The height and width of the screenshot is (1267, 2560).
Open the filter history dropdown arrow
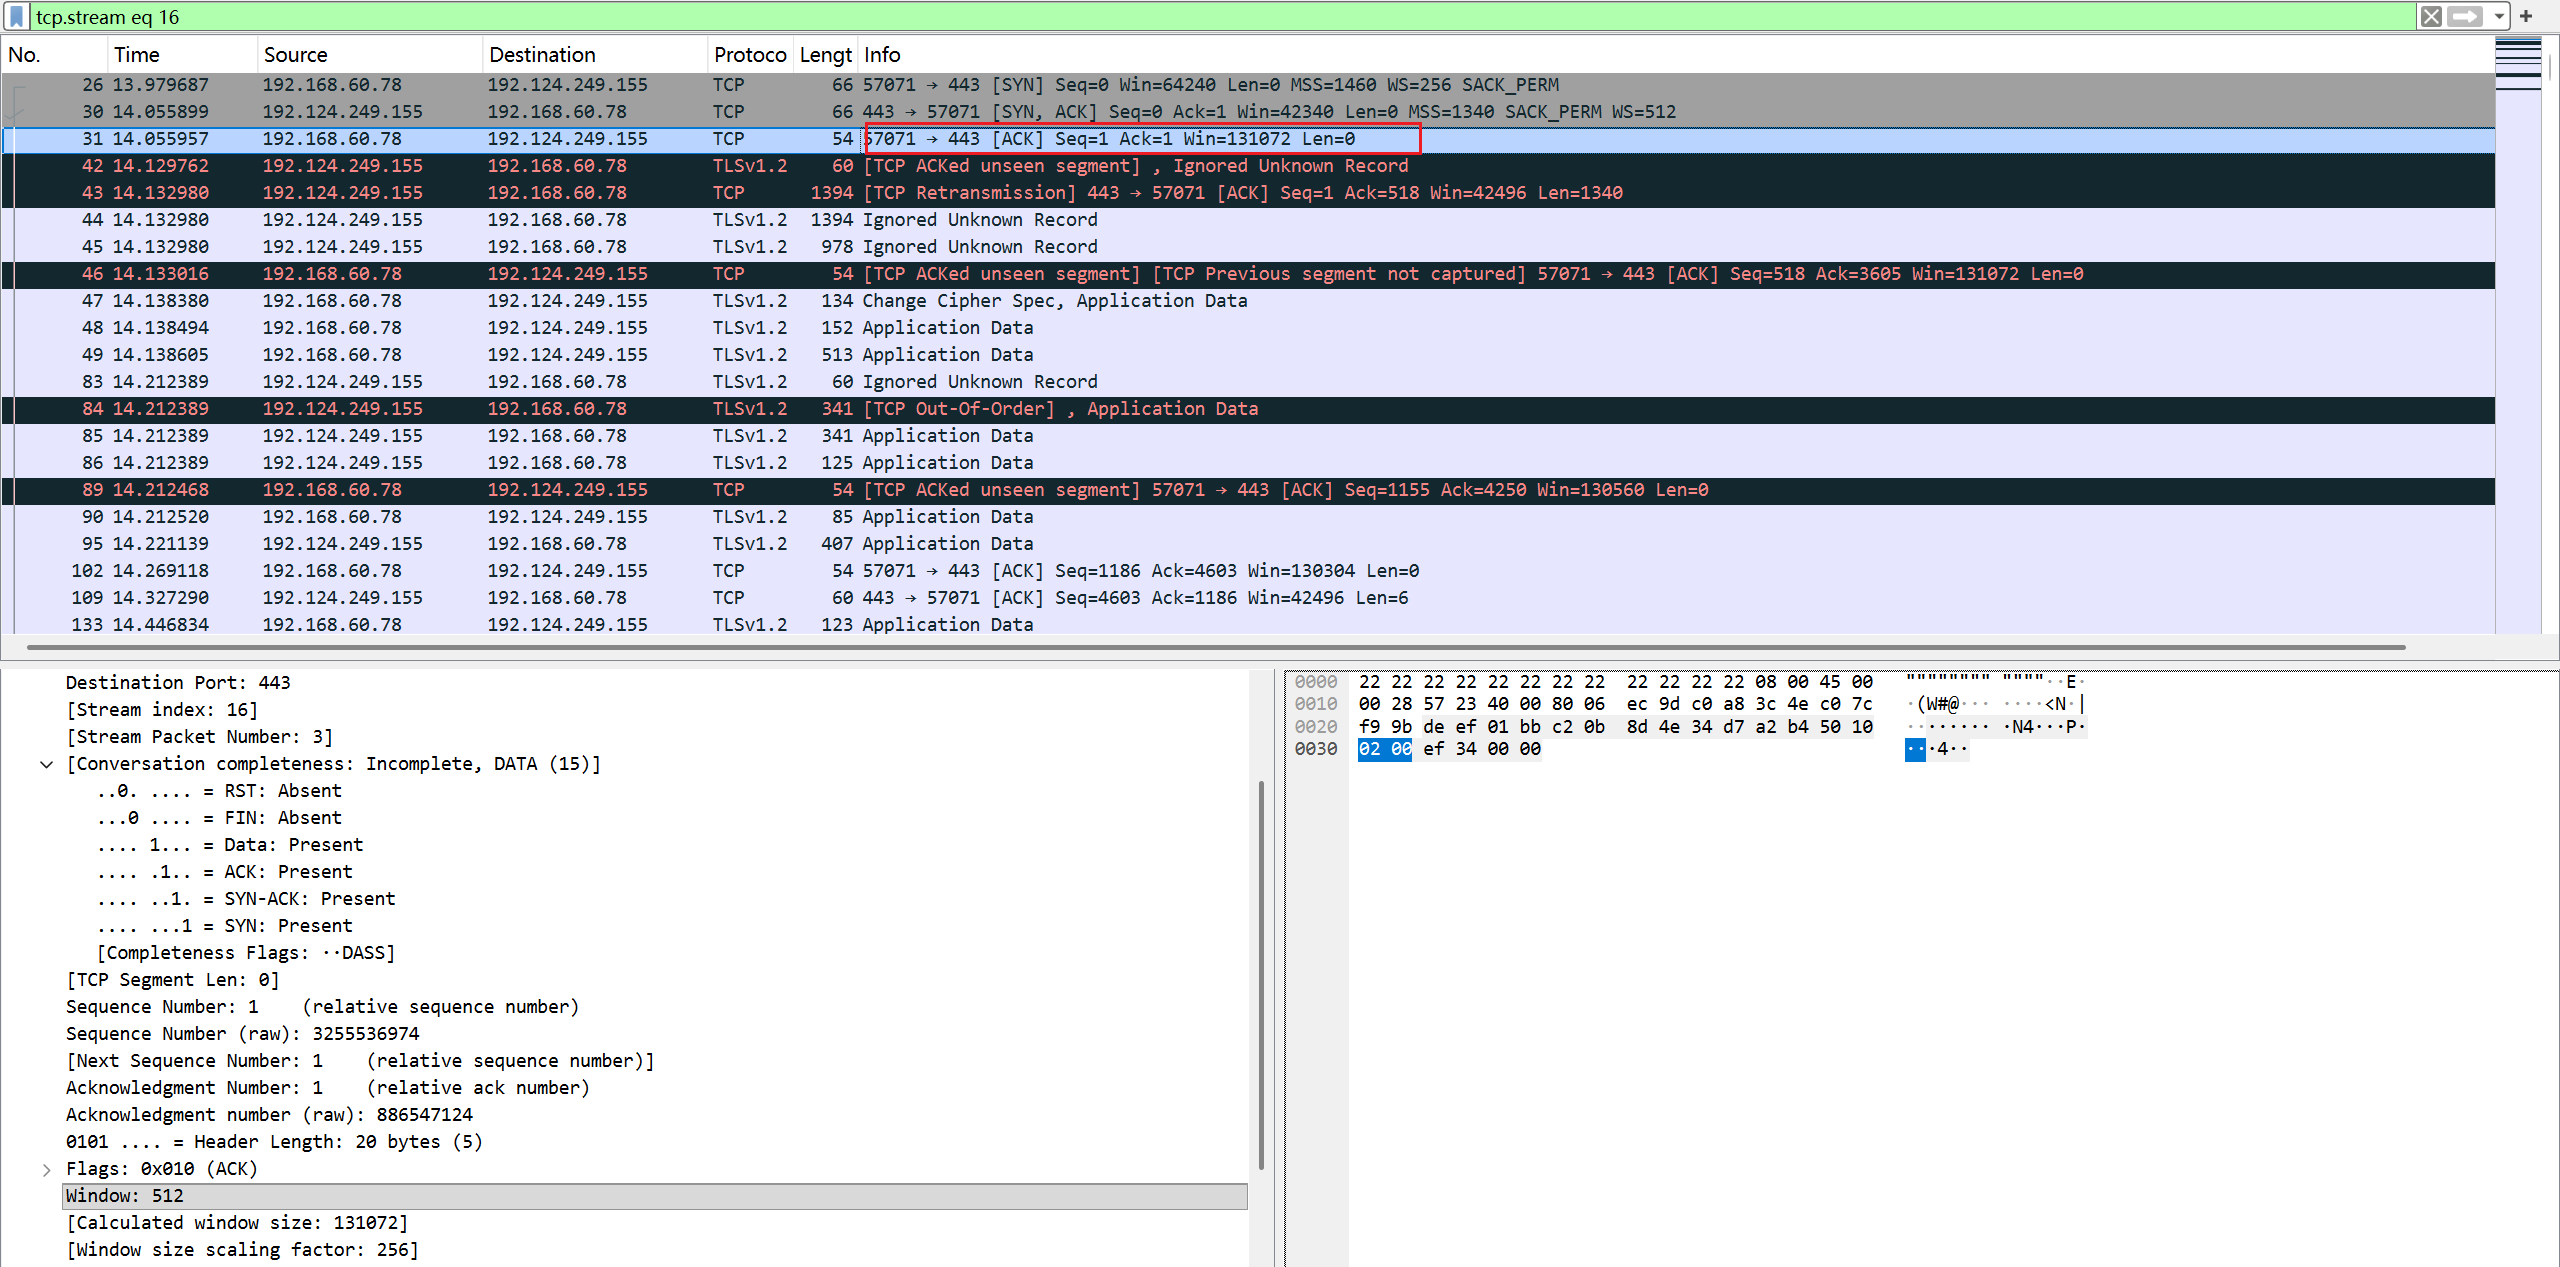coord(2498,17)
